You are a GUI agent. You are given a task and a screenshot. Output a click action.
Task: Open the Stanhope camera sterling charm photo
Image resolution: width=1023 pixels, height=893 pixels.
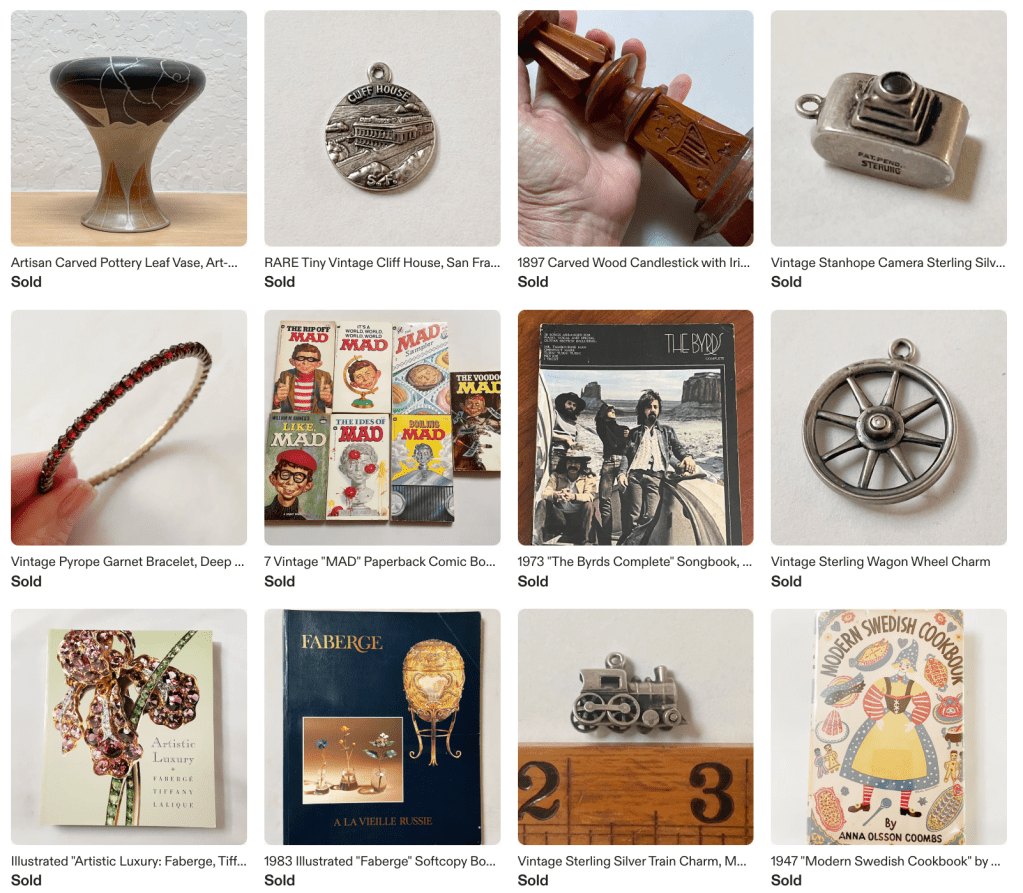click(x=889, y=128)
